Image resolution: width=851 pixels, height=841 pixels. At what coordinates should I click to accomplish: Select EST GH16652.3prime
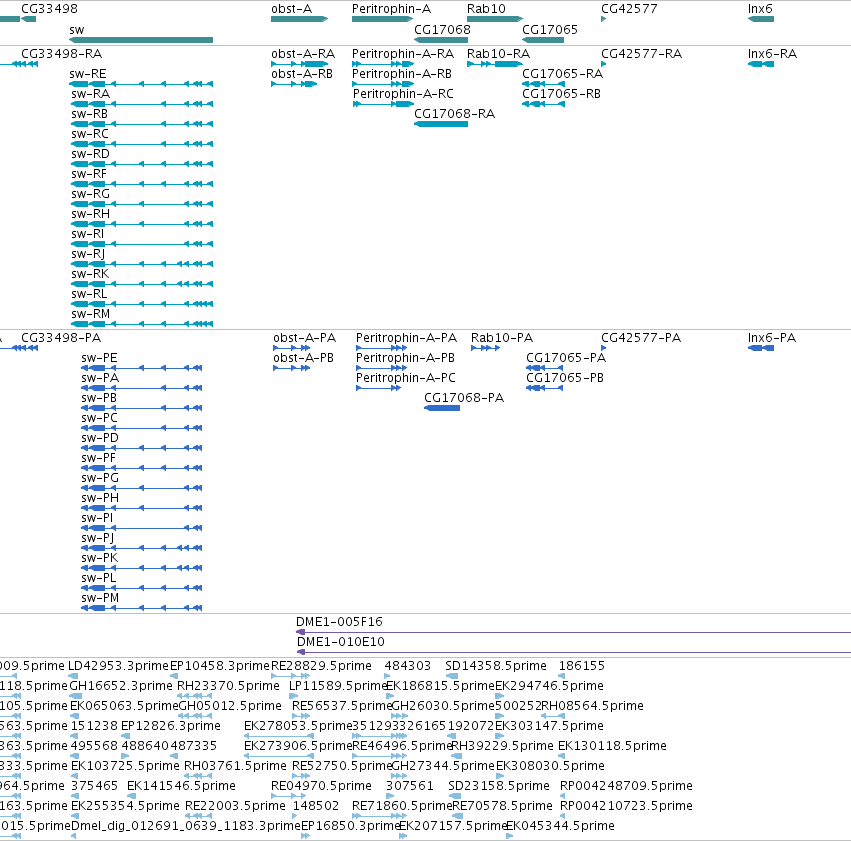(x=75, y=696)
